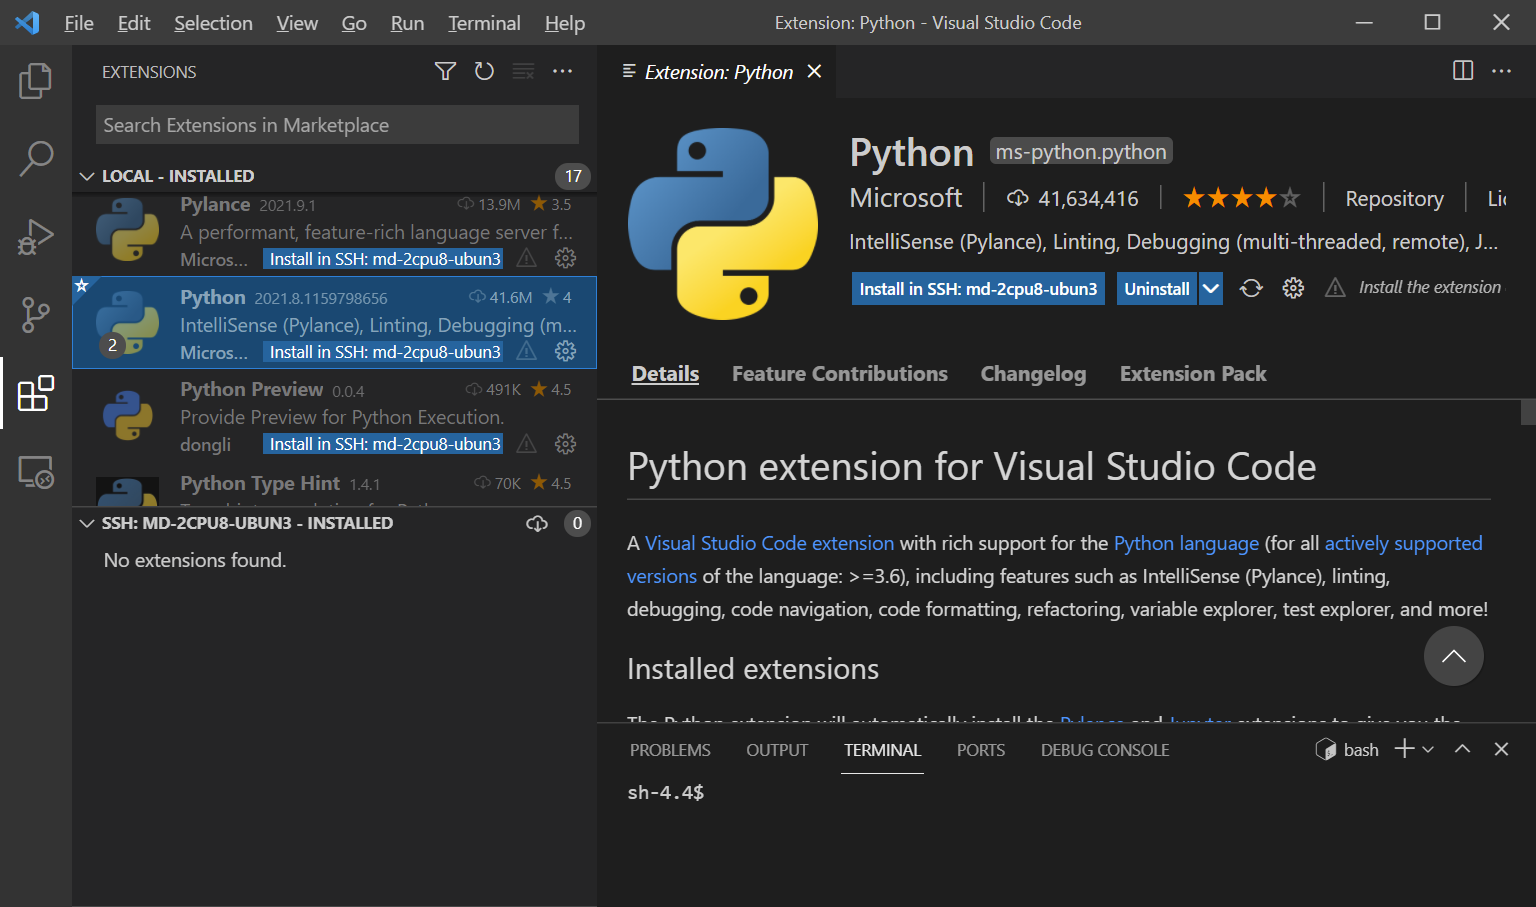Image resolution: width=1536 pixels, height=907 pixels.
Task: Switch to Extension Pack tab
Action: pyautogui.click(x=1193, y=373)
